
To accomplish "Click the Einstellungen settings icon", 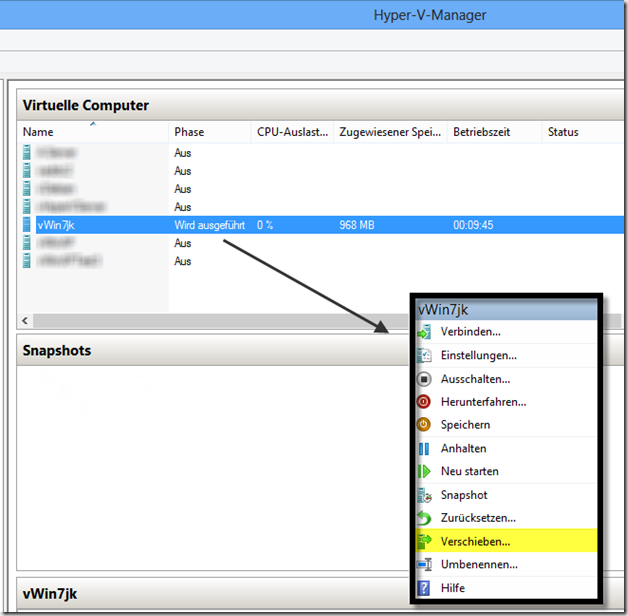I will pos(424,355).
